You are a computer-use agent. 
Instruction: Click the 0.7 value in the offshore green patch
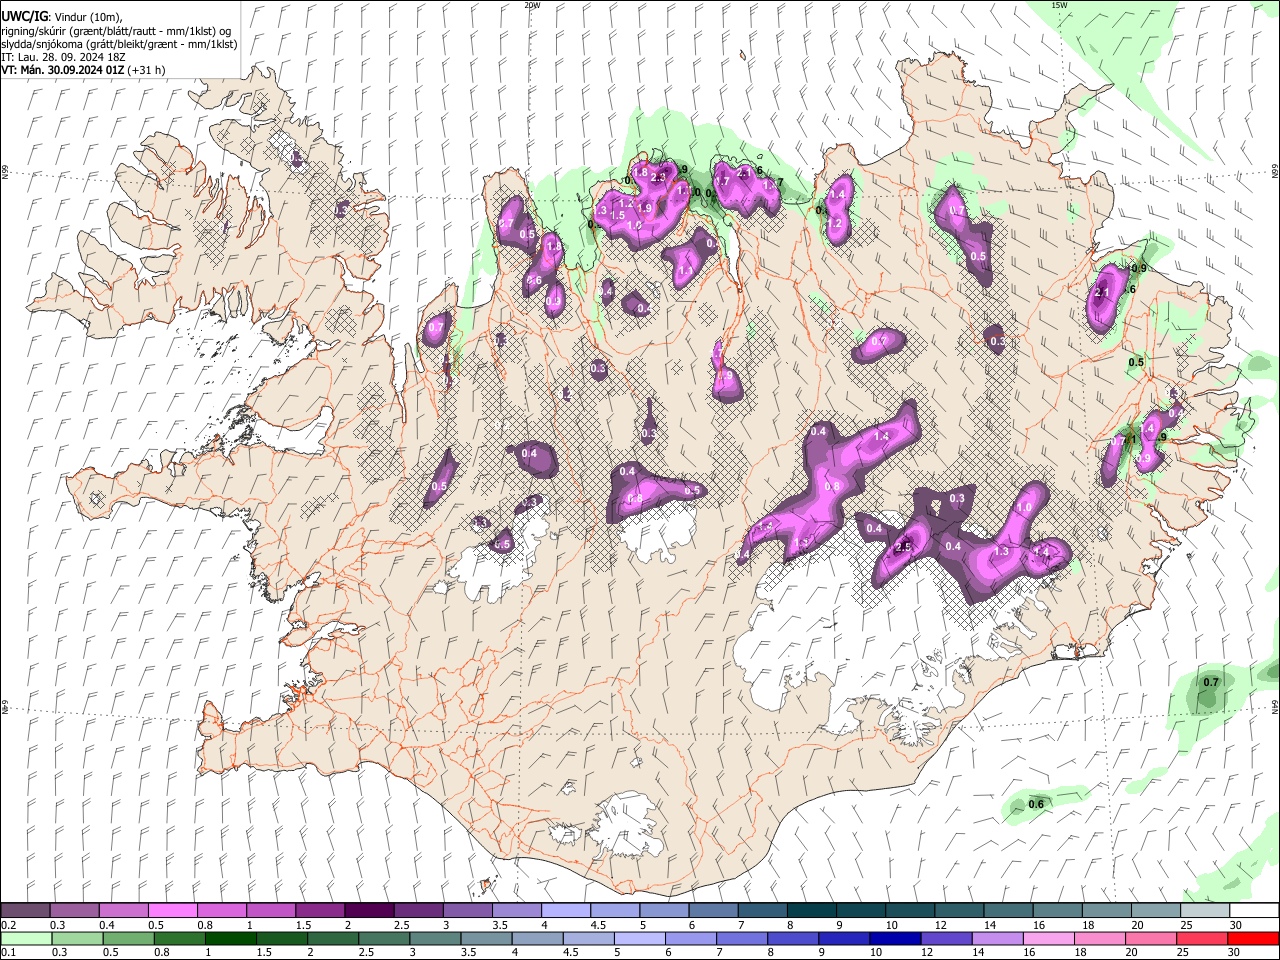[1211, 682]
